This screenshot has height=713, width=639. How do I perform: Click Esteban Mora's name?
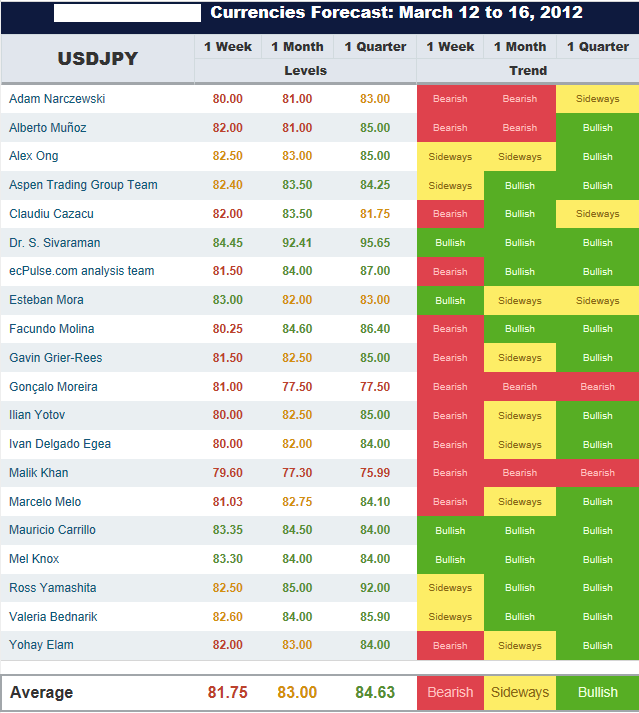(46, 300)
